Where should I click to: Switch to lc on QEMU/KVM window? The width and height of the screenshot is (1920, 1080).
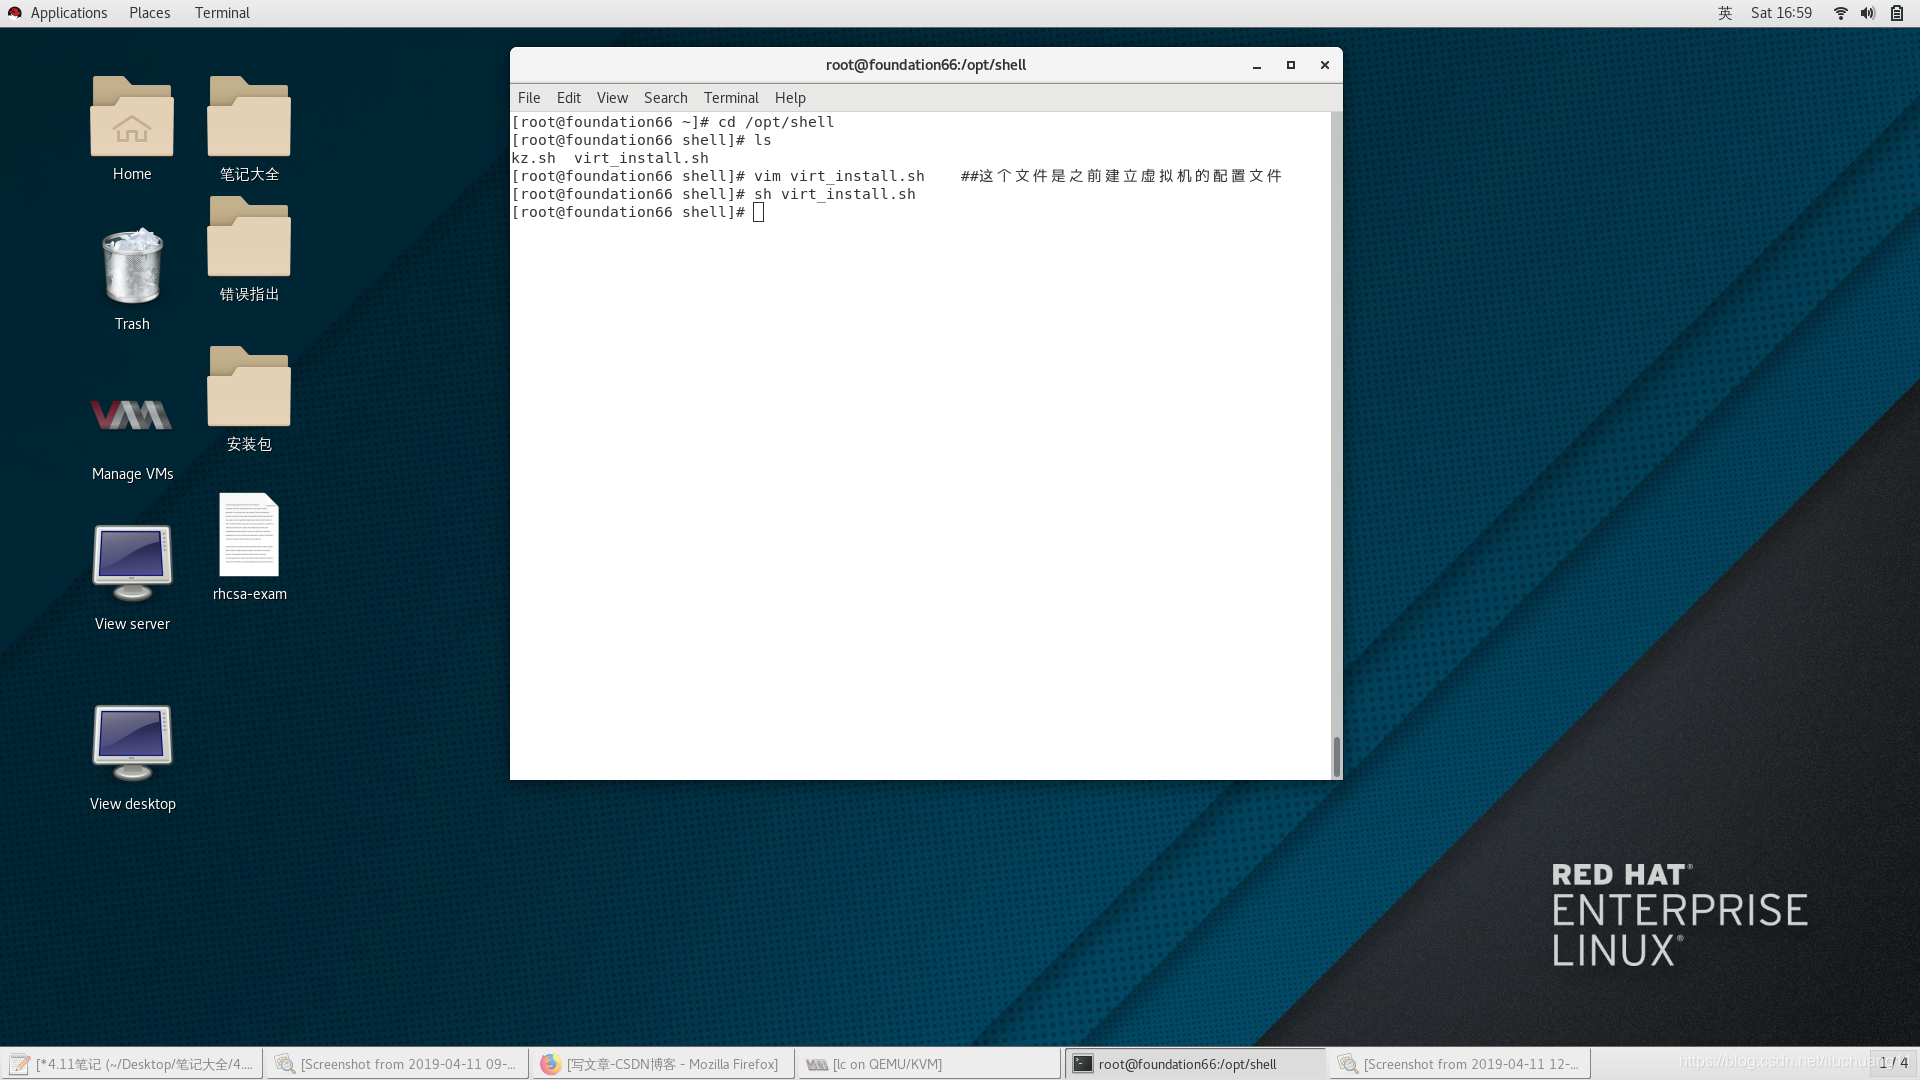pos(928,1064)
